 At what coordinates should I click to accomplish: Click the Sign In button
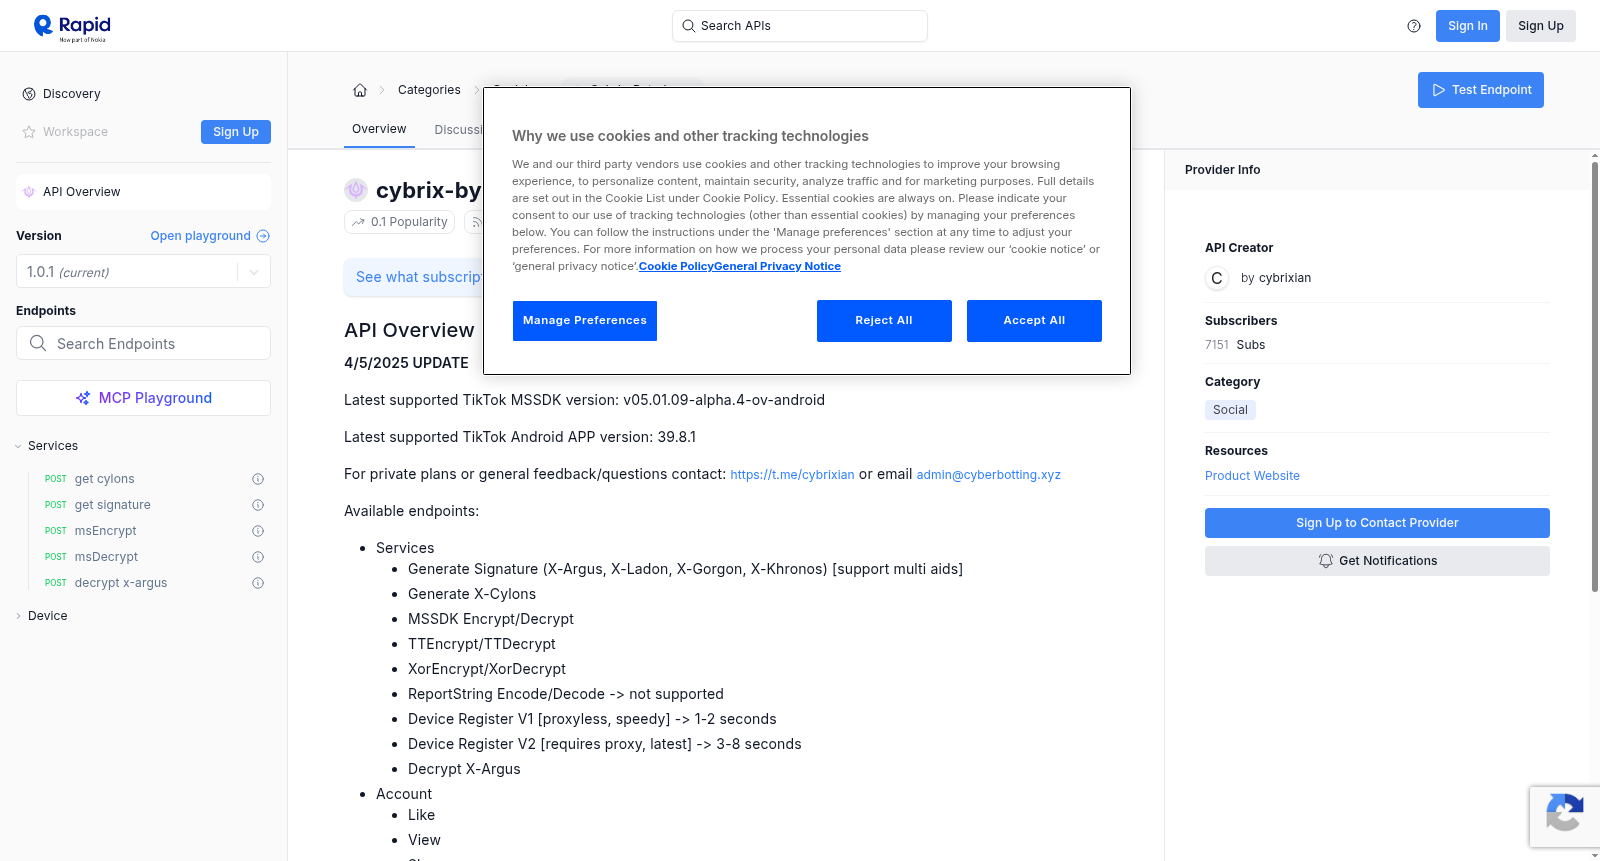1468,26
